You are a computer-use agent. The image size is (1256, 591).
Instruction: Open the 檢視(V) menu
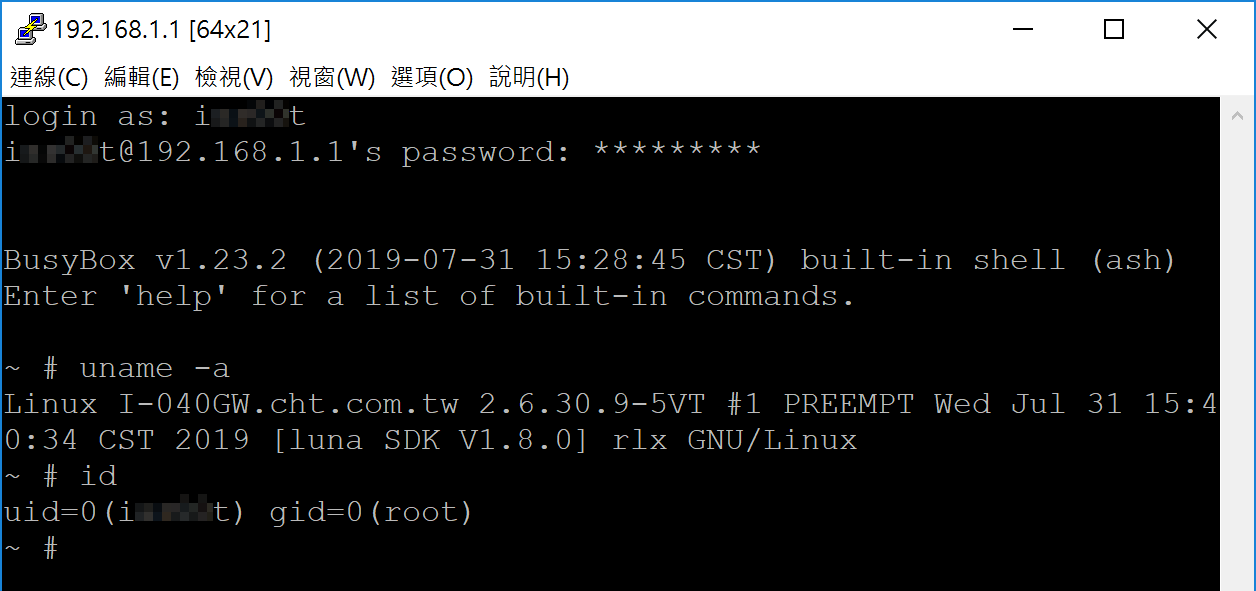pos(234,77)
